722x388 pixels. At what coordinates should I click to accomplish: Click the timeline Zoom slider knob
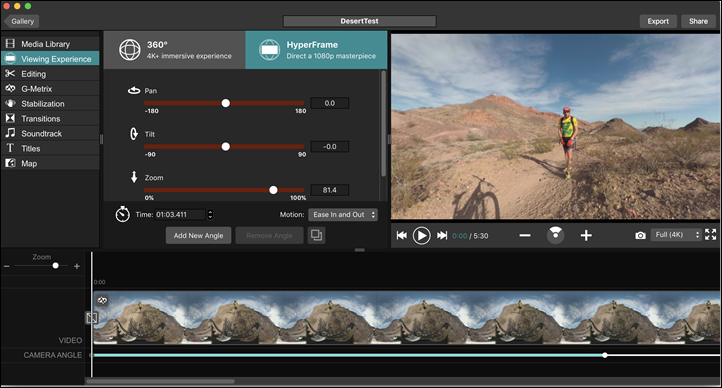(56, 266)
